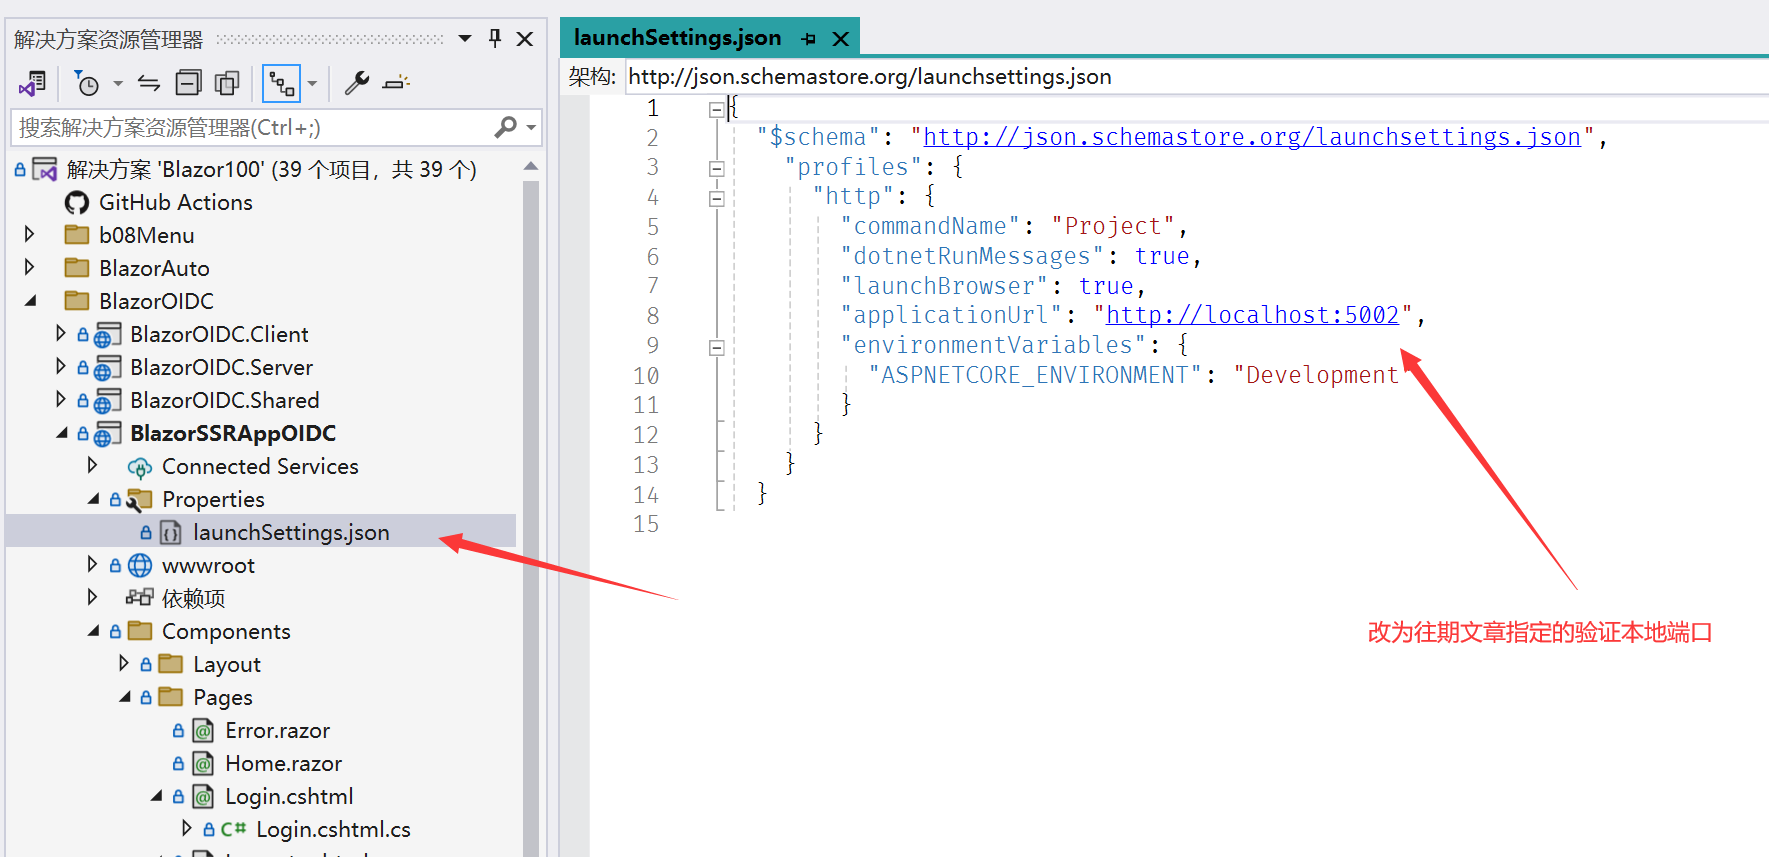The image size is (1769, 857).
Task: Open the http://localhost:5002 link
Action: (x=1252, y=315)
